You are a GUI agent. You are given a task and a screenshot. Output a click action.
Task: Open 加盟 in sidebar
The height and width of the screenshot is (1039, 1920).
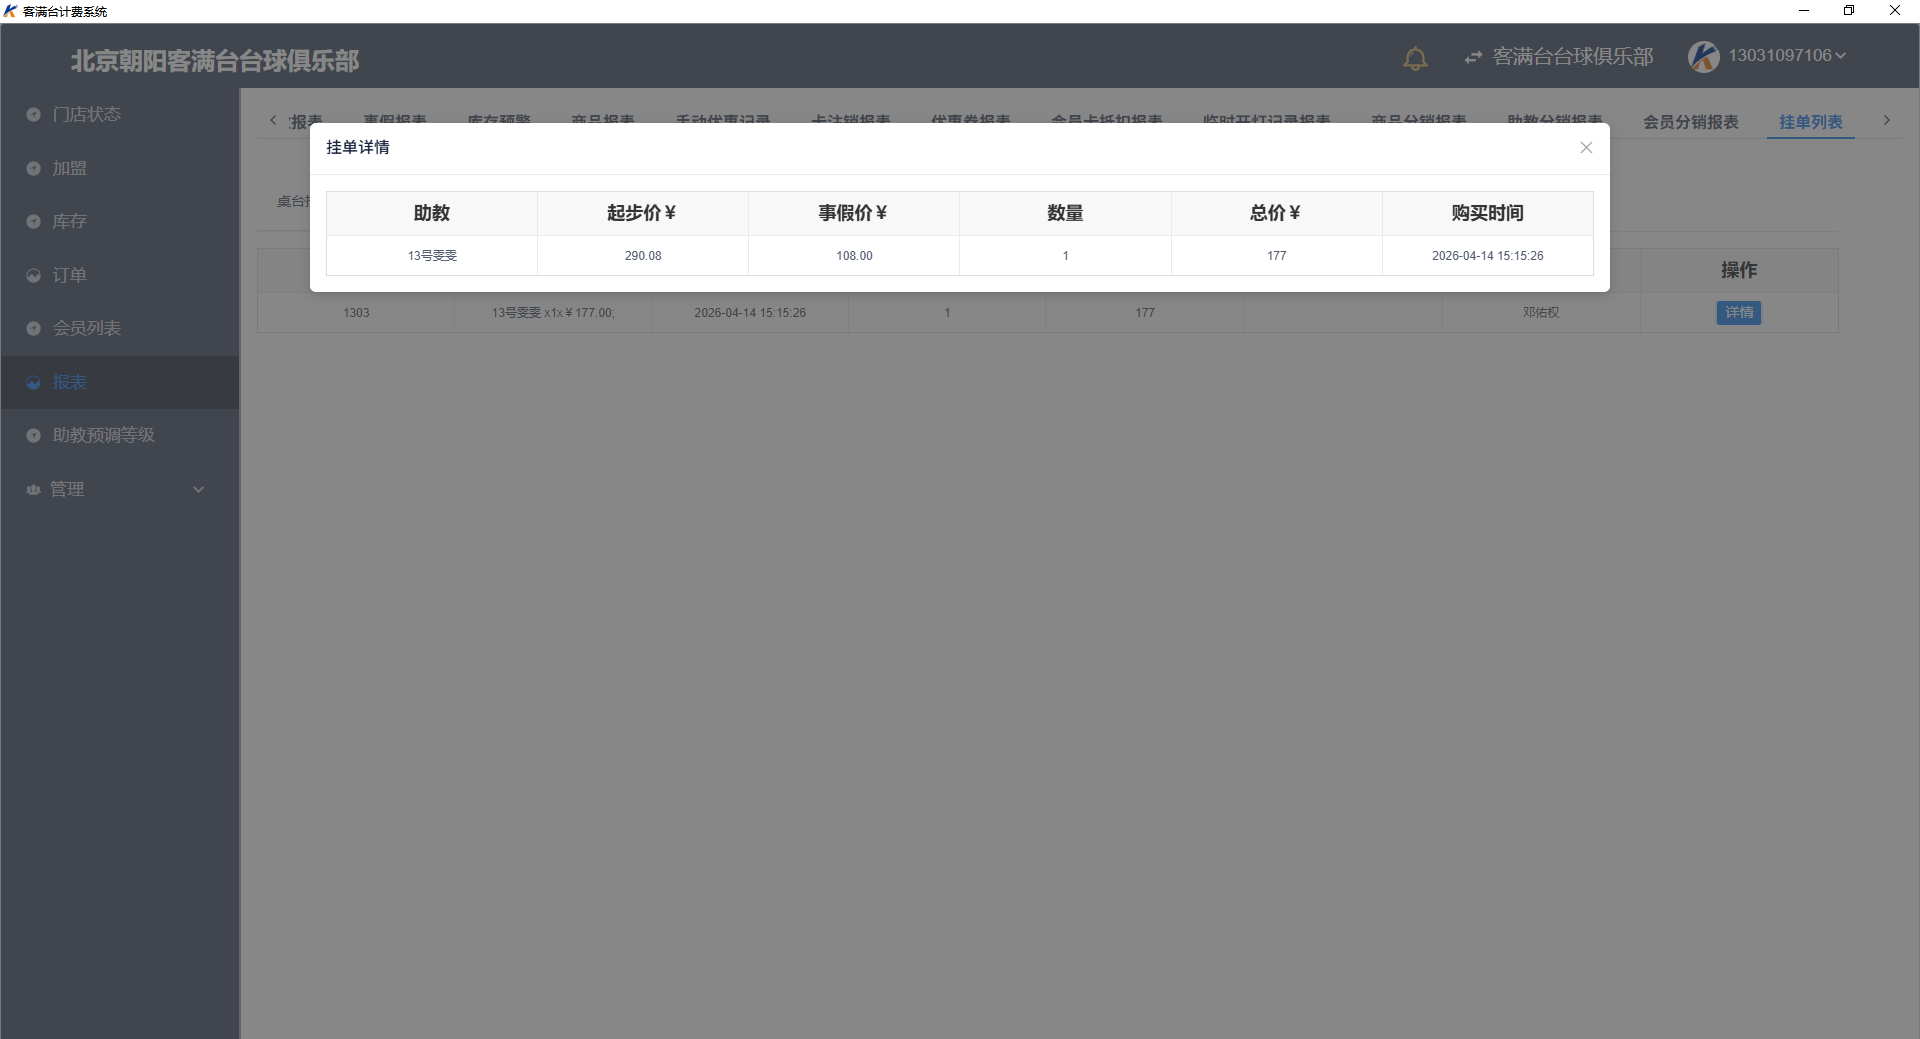click(120, 168)
